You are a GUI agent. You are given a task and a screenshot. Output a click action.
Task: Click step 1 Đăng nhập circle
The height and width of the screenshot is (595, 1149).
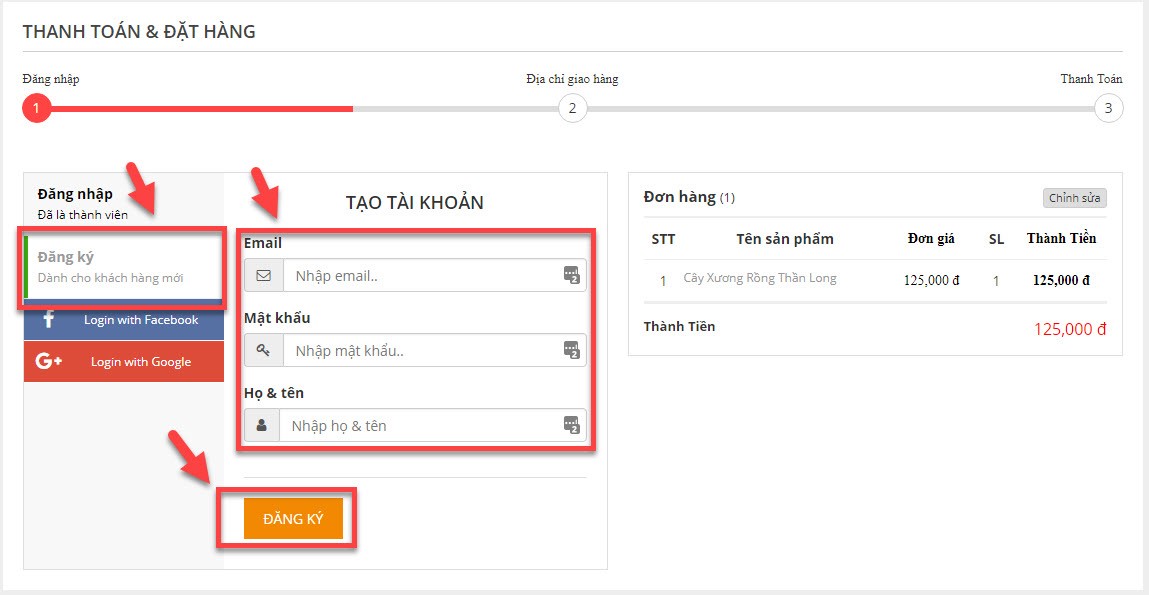click(x=36, y=109)
